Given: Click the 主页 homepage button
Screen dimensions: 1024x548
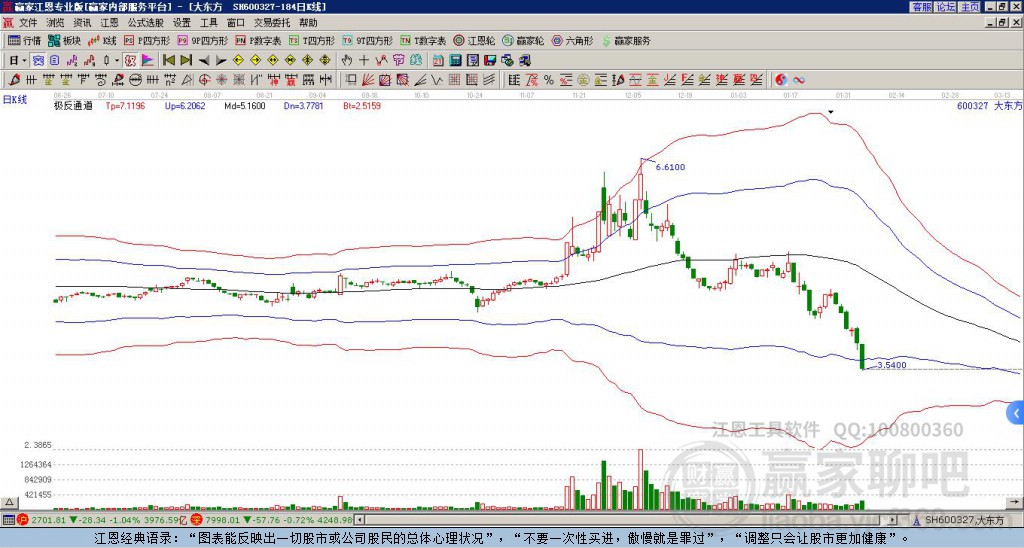Looking at the screenshot, I should (x=970, y=7).
